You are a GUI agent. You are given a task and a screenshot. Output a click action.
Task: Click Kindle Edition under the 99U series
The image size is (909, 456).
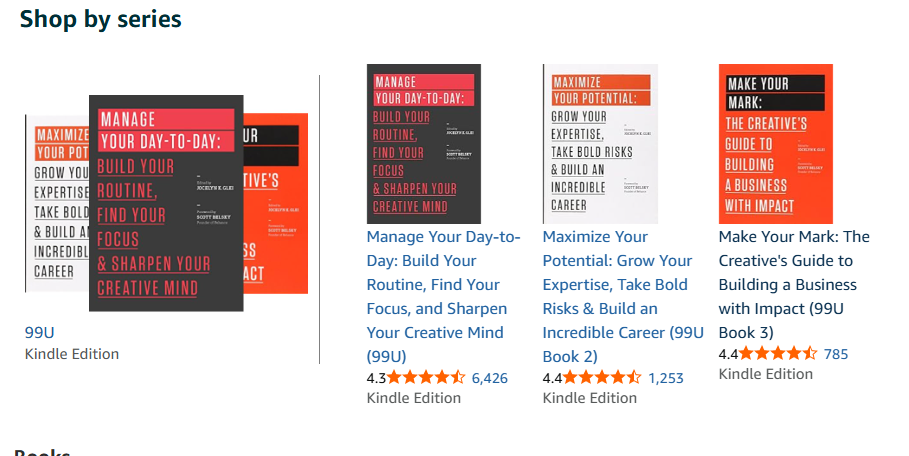(72, 354)
